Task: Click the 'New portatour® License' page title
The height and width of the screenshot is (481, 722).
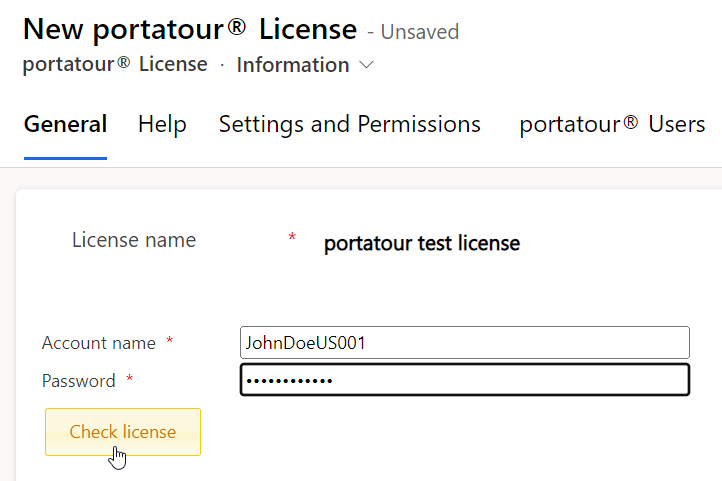Action: (189, 29)
